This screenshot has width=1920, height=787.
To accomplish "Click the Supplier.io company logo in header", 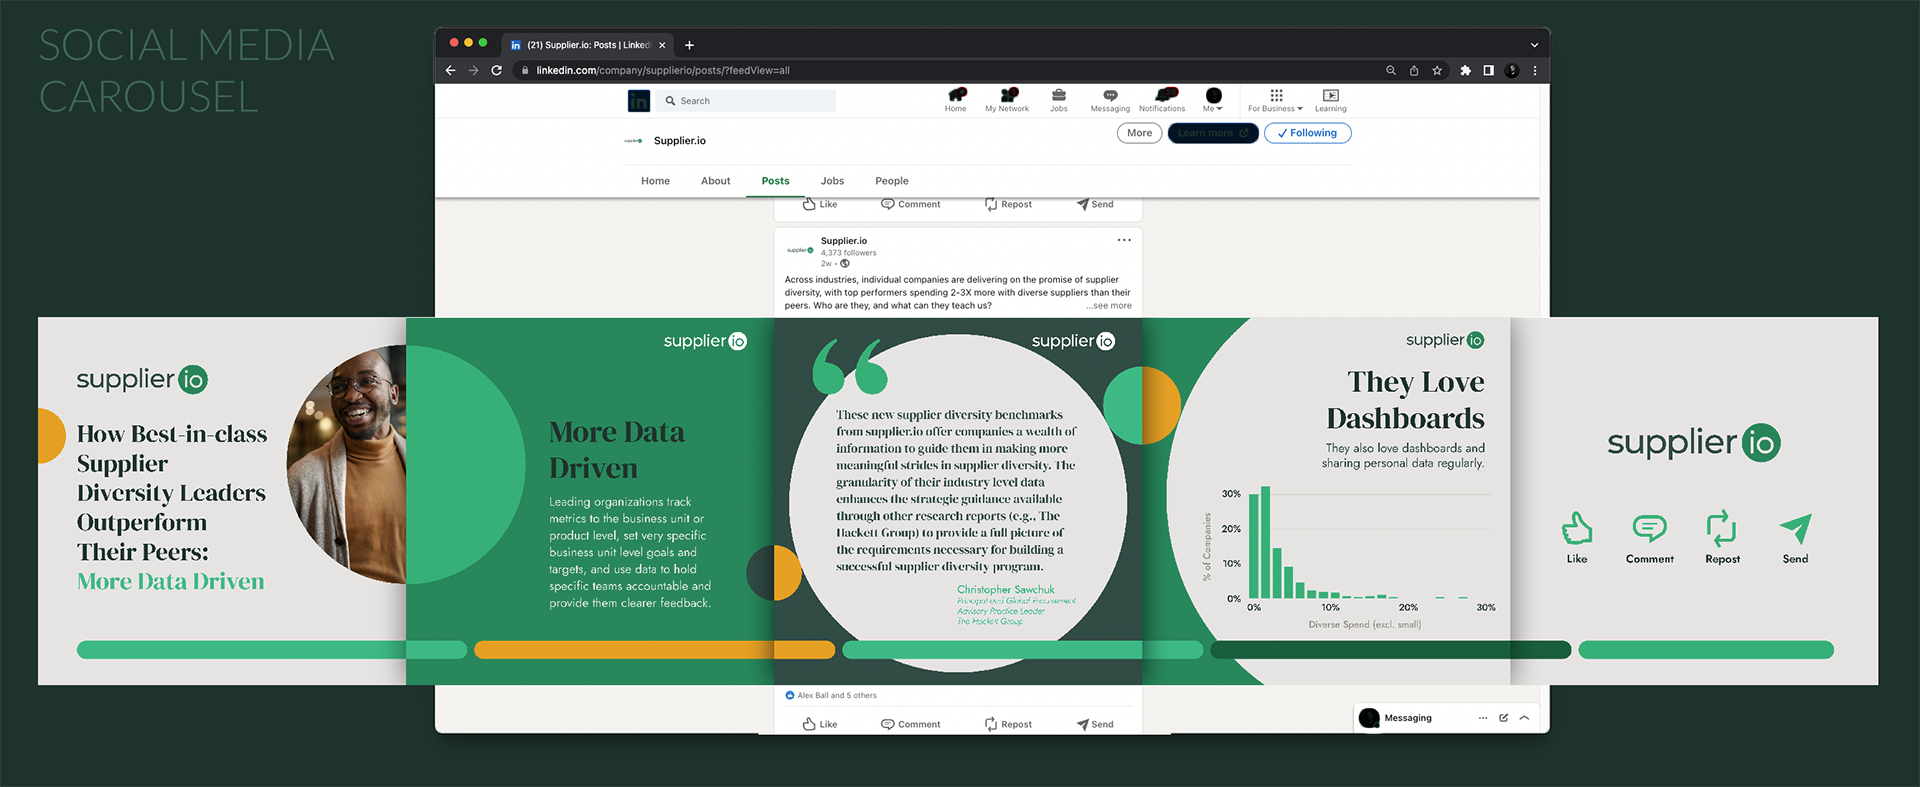I will (634, 141).
